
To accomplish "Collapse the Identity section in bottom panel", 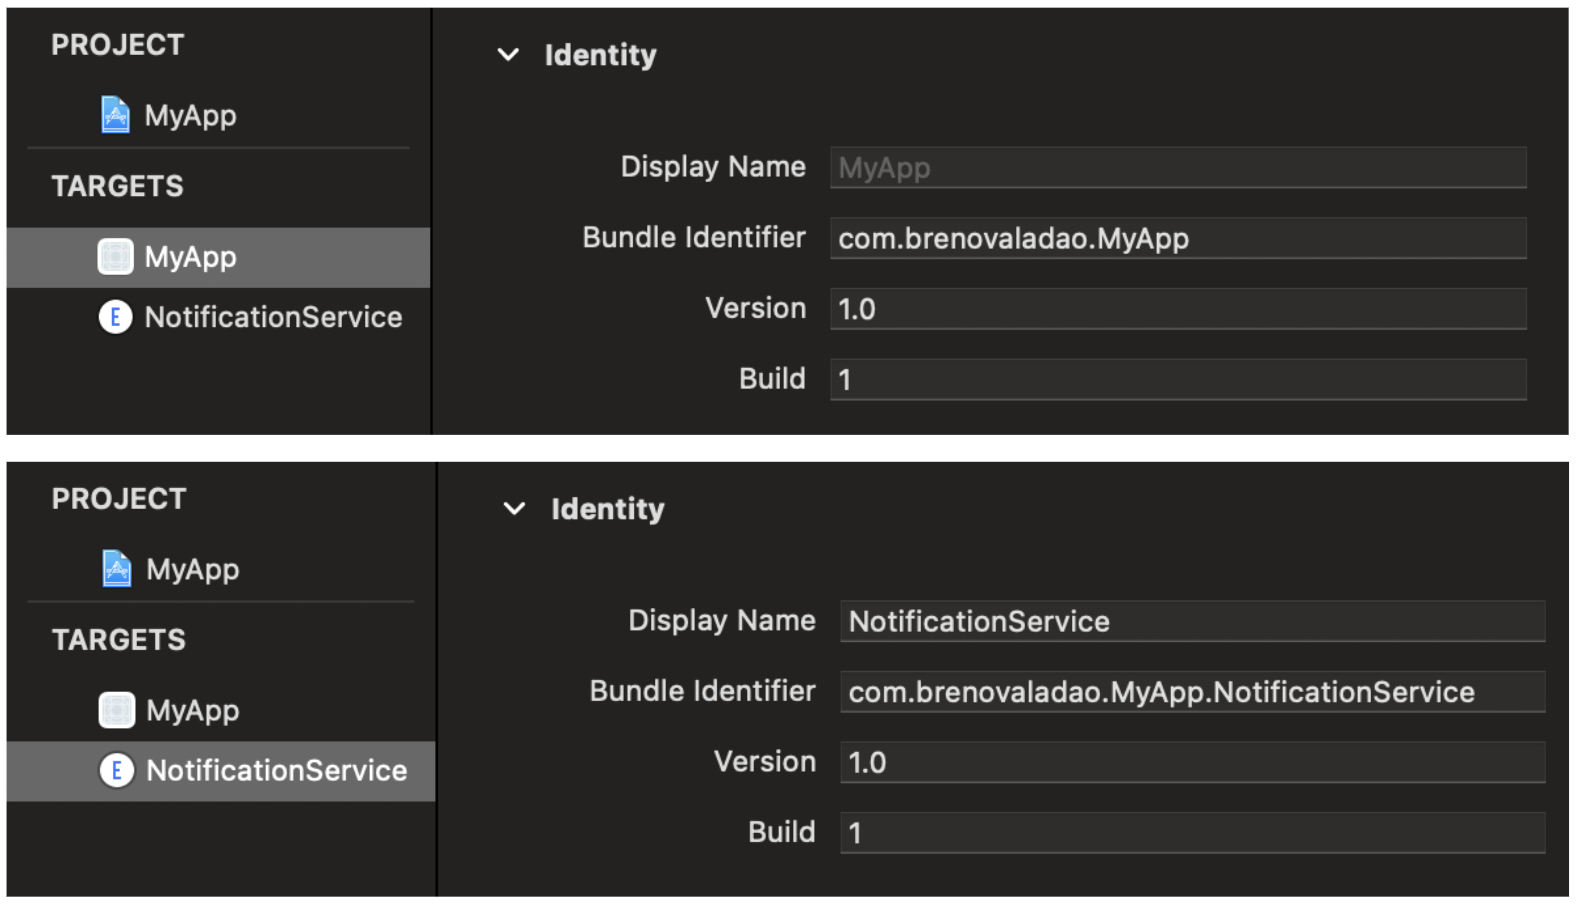I will click(514, 509).
